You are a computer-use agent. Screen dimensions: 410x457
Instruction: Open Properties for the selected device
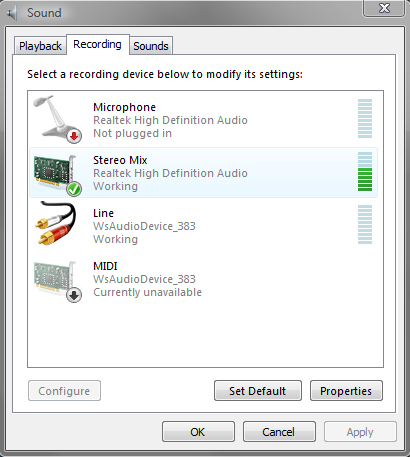point(346,391)
